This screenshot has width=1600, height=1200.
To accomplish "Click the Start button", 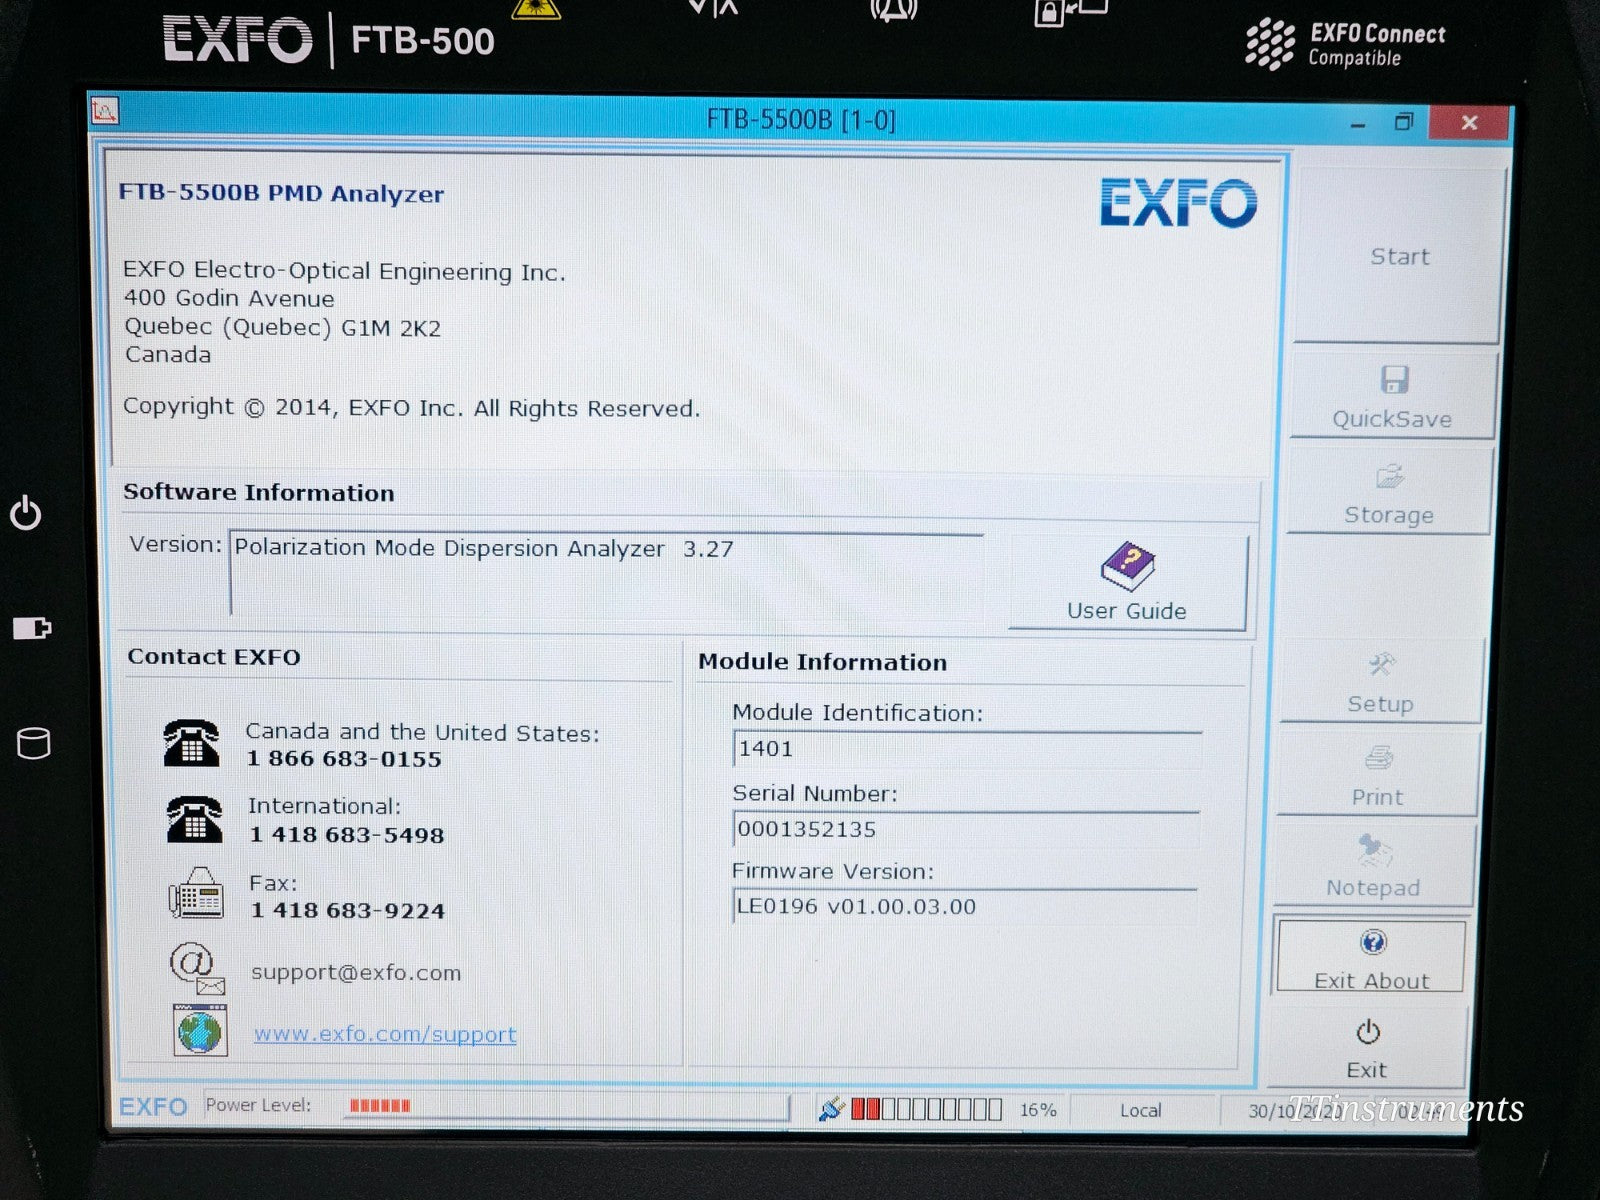I will click(1399, 256).
